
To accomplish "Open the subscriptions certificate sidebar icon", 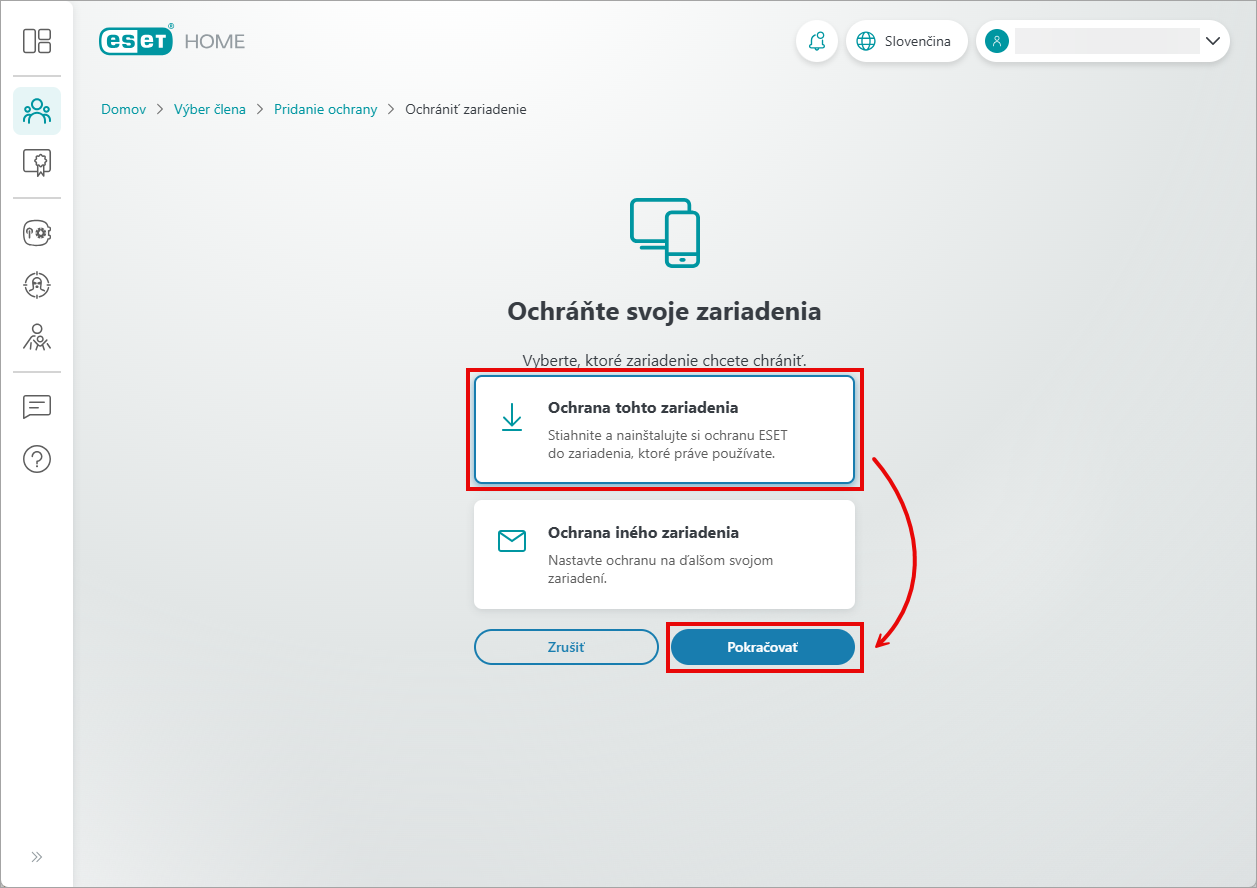I will (x=37, y=162).
